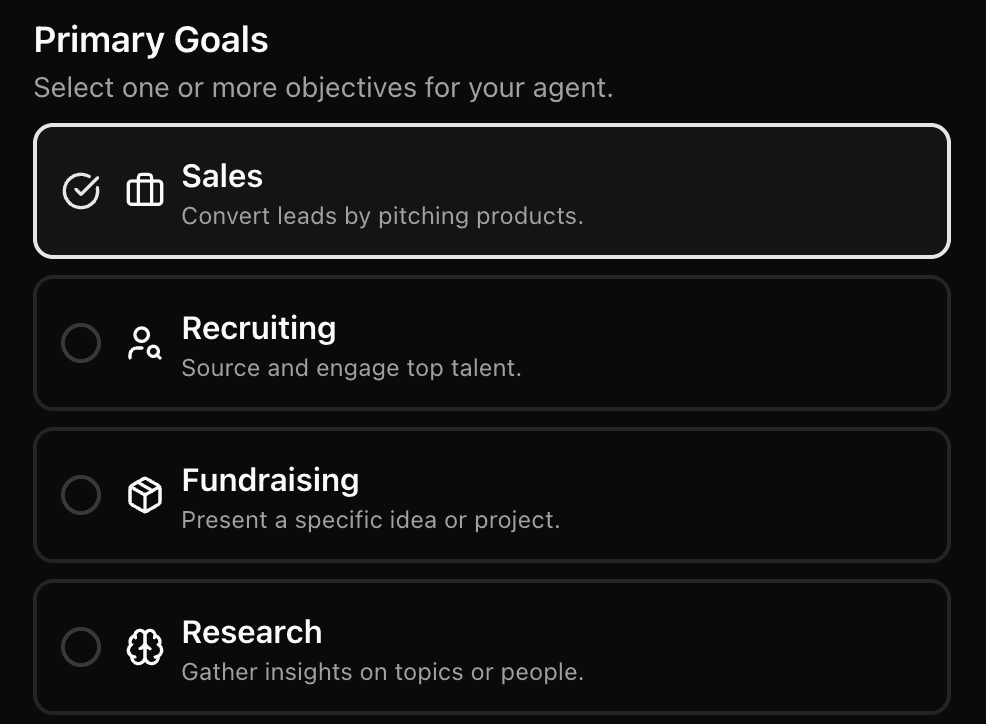Click "Present a specific idea or project" text
This screenshot has width=986, height=724.
pos(370,520)
